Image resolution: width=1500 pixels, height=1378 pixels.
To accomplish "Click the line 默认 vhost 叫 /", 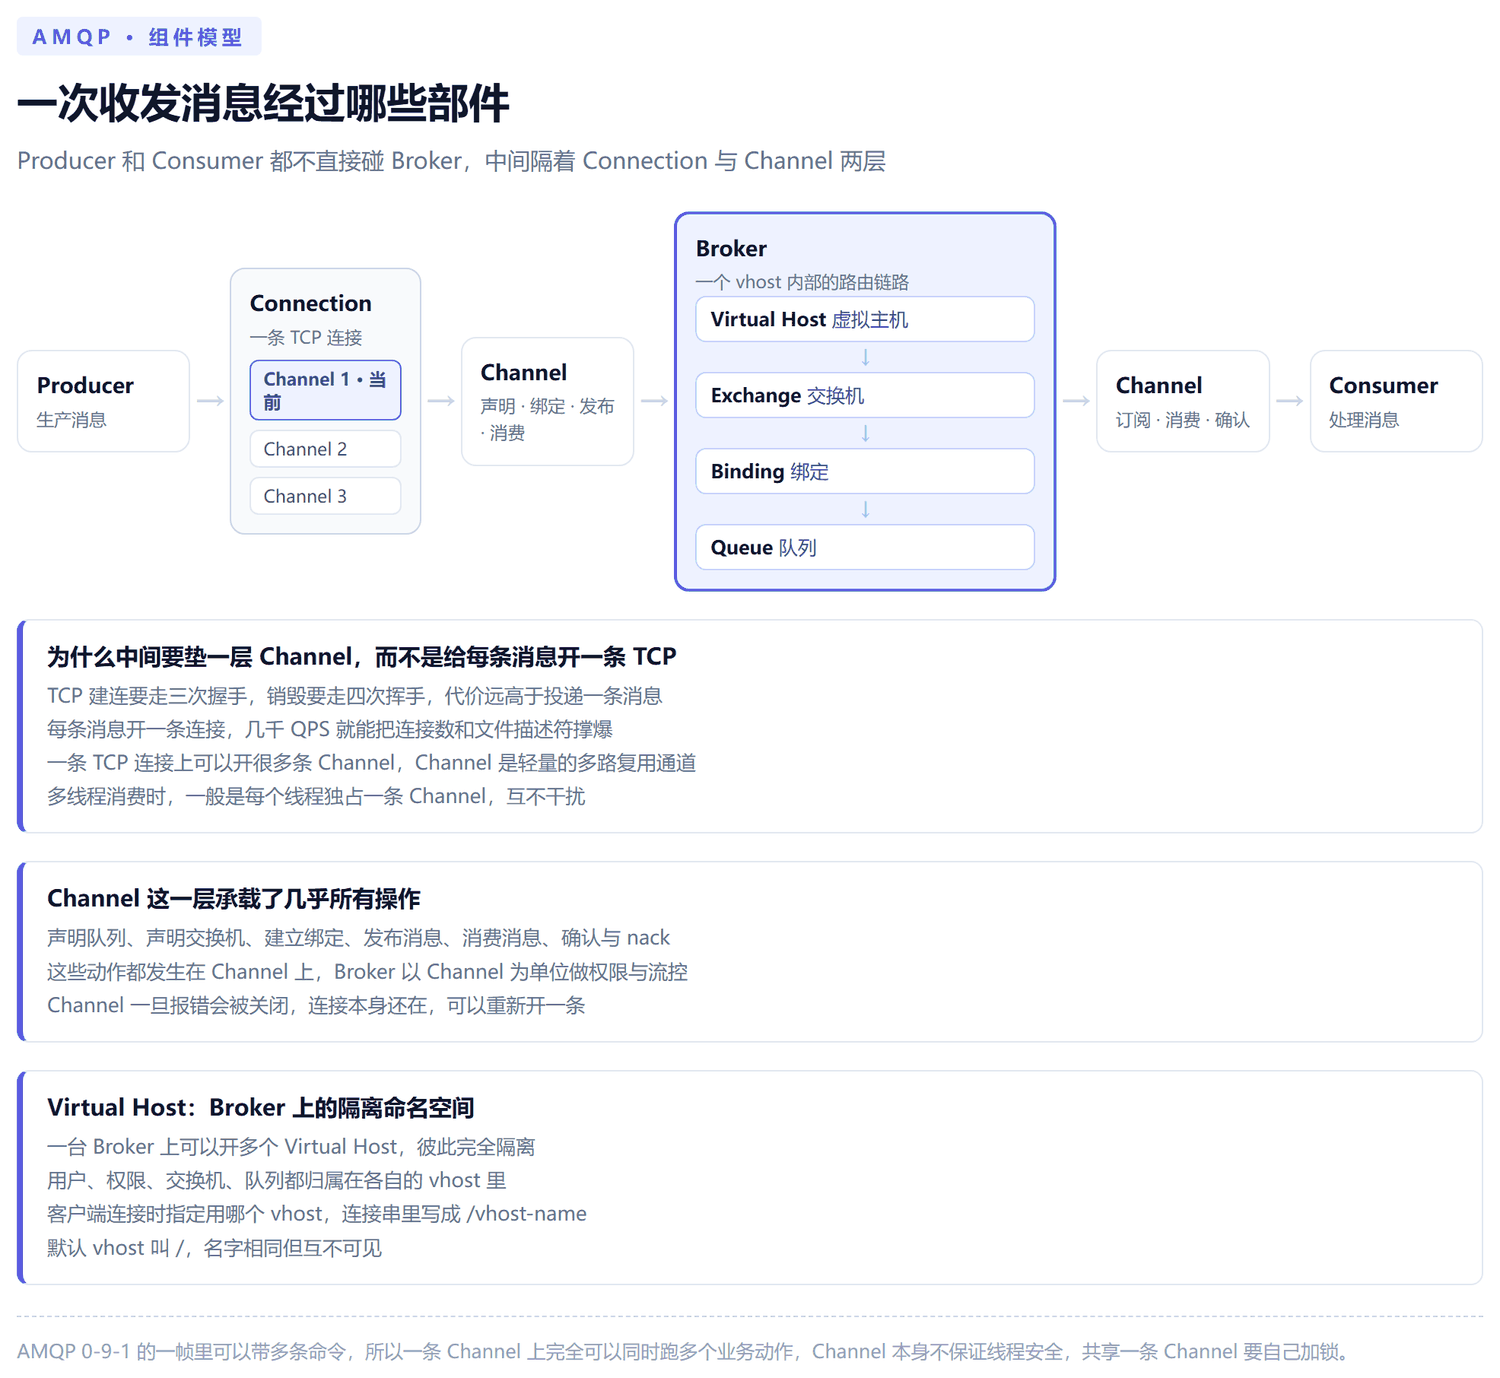I will click(x=214, y=1248).
